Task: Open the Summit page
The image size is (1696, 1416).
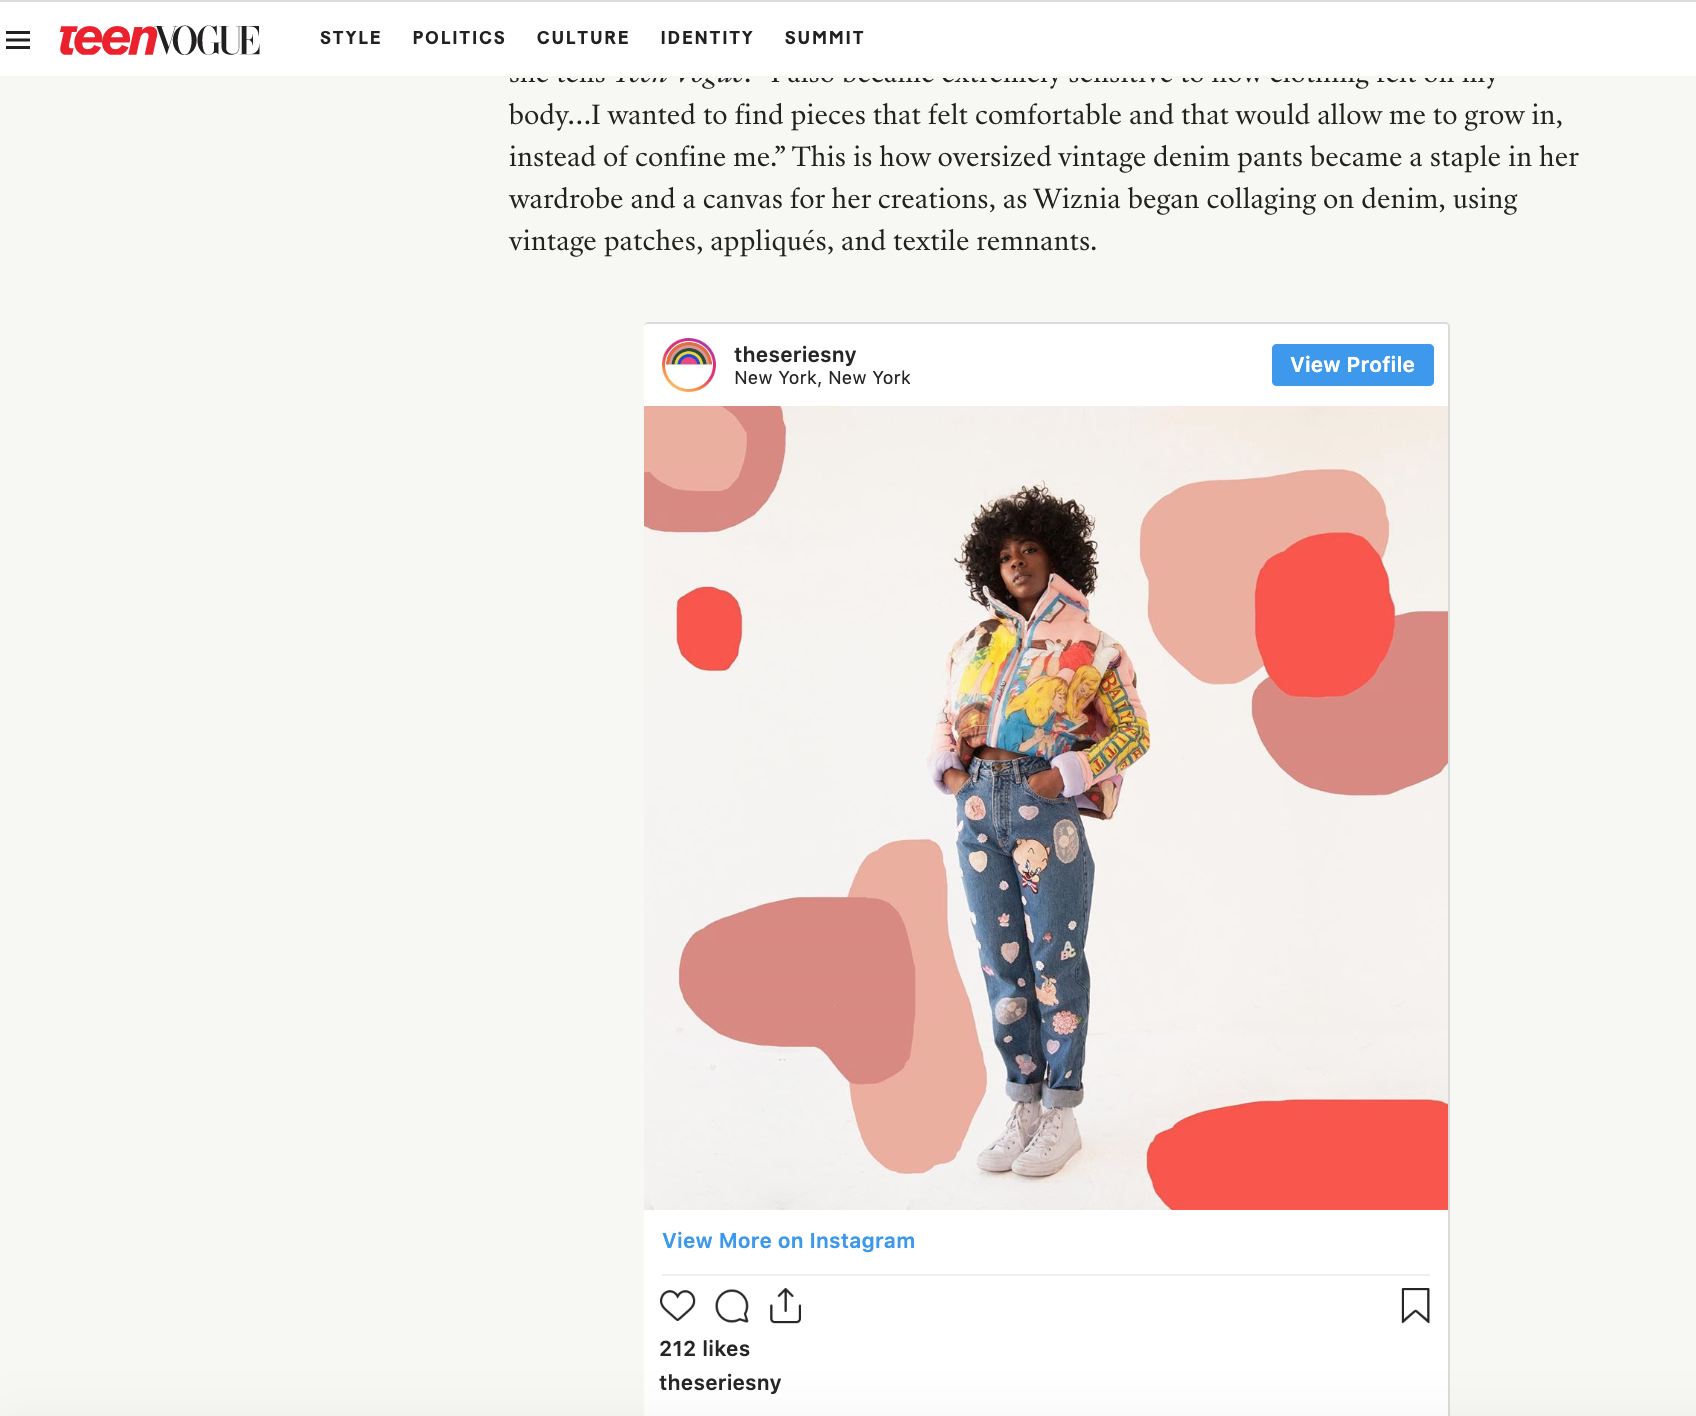Action: click(x=824, y=38)
